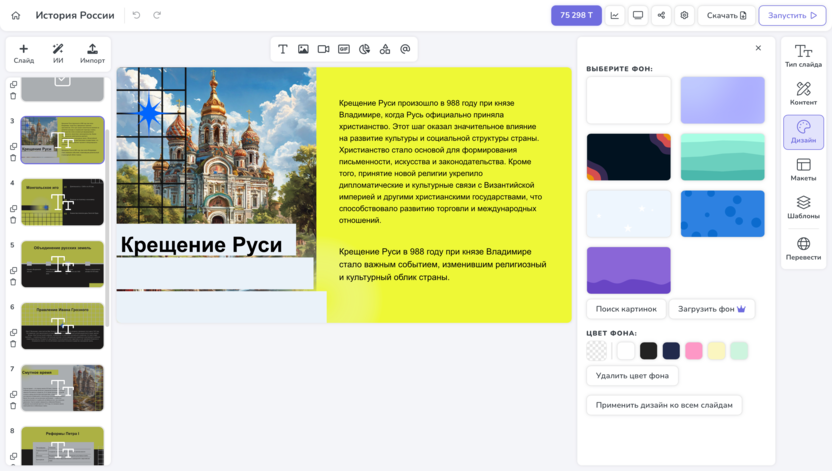Open presentation settings gear

[684, 15]
